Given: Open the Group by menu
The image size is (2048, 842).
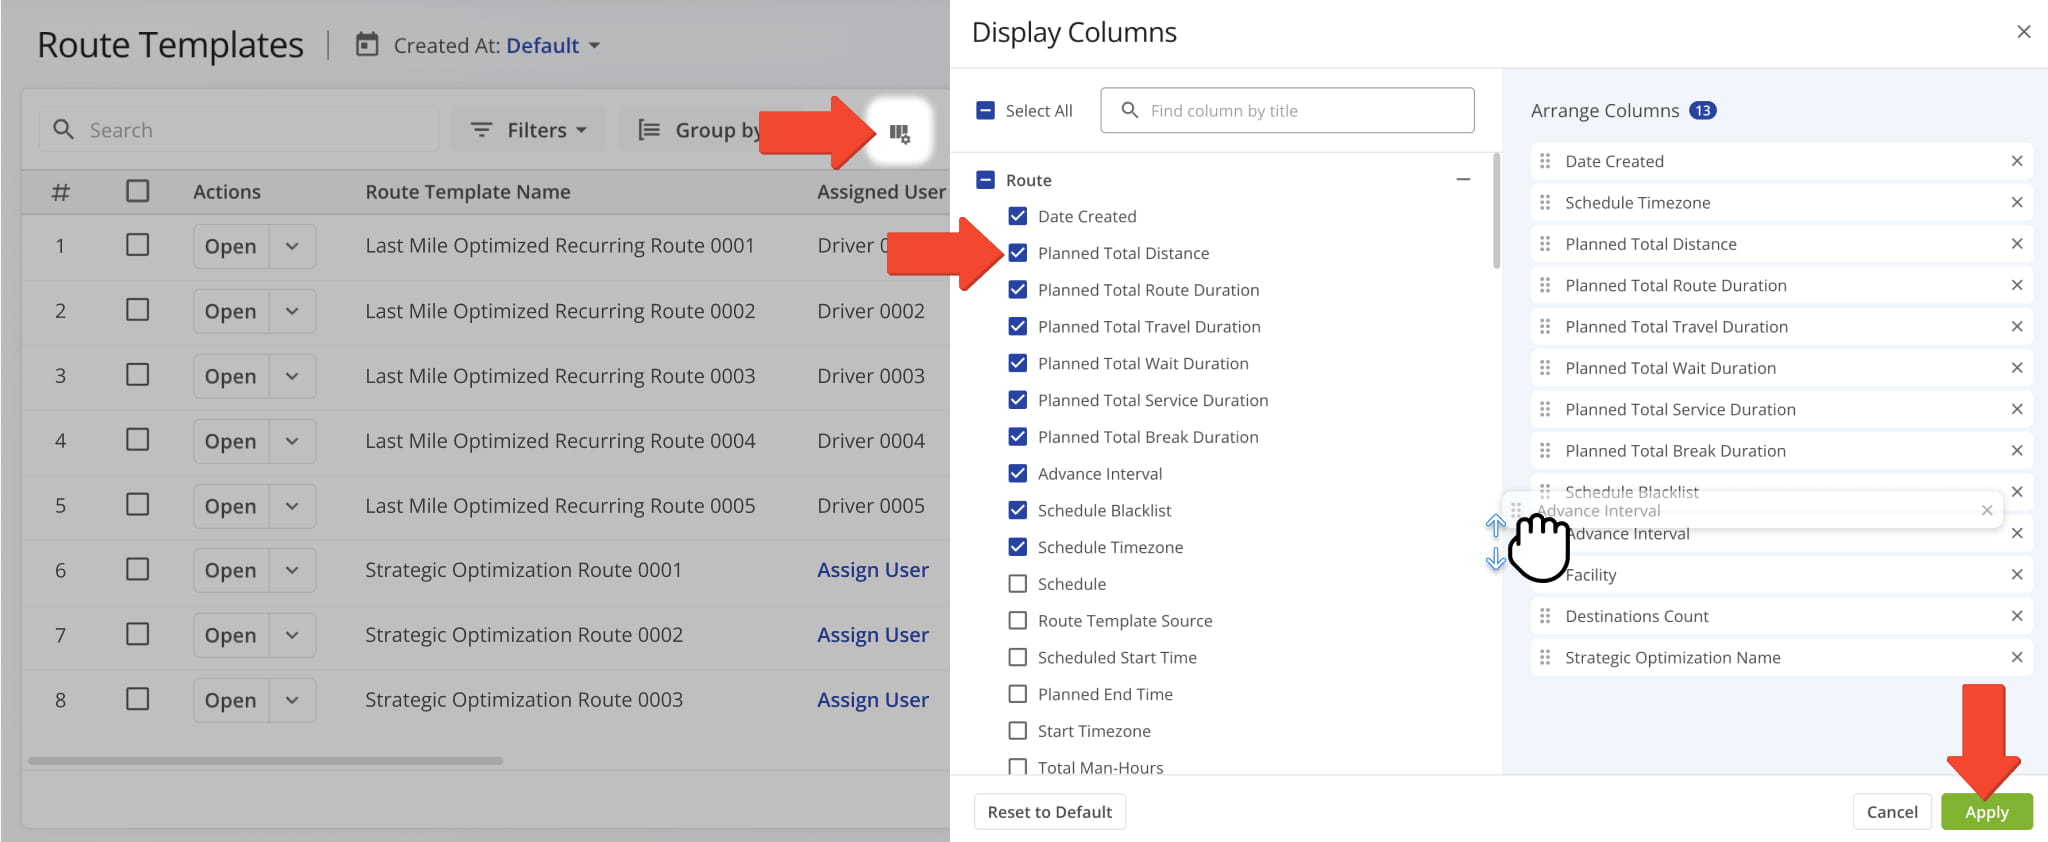Looking at the screenshot, I should coord(699,130).
